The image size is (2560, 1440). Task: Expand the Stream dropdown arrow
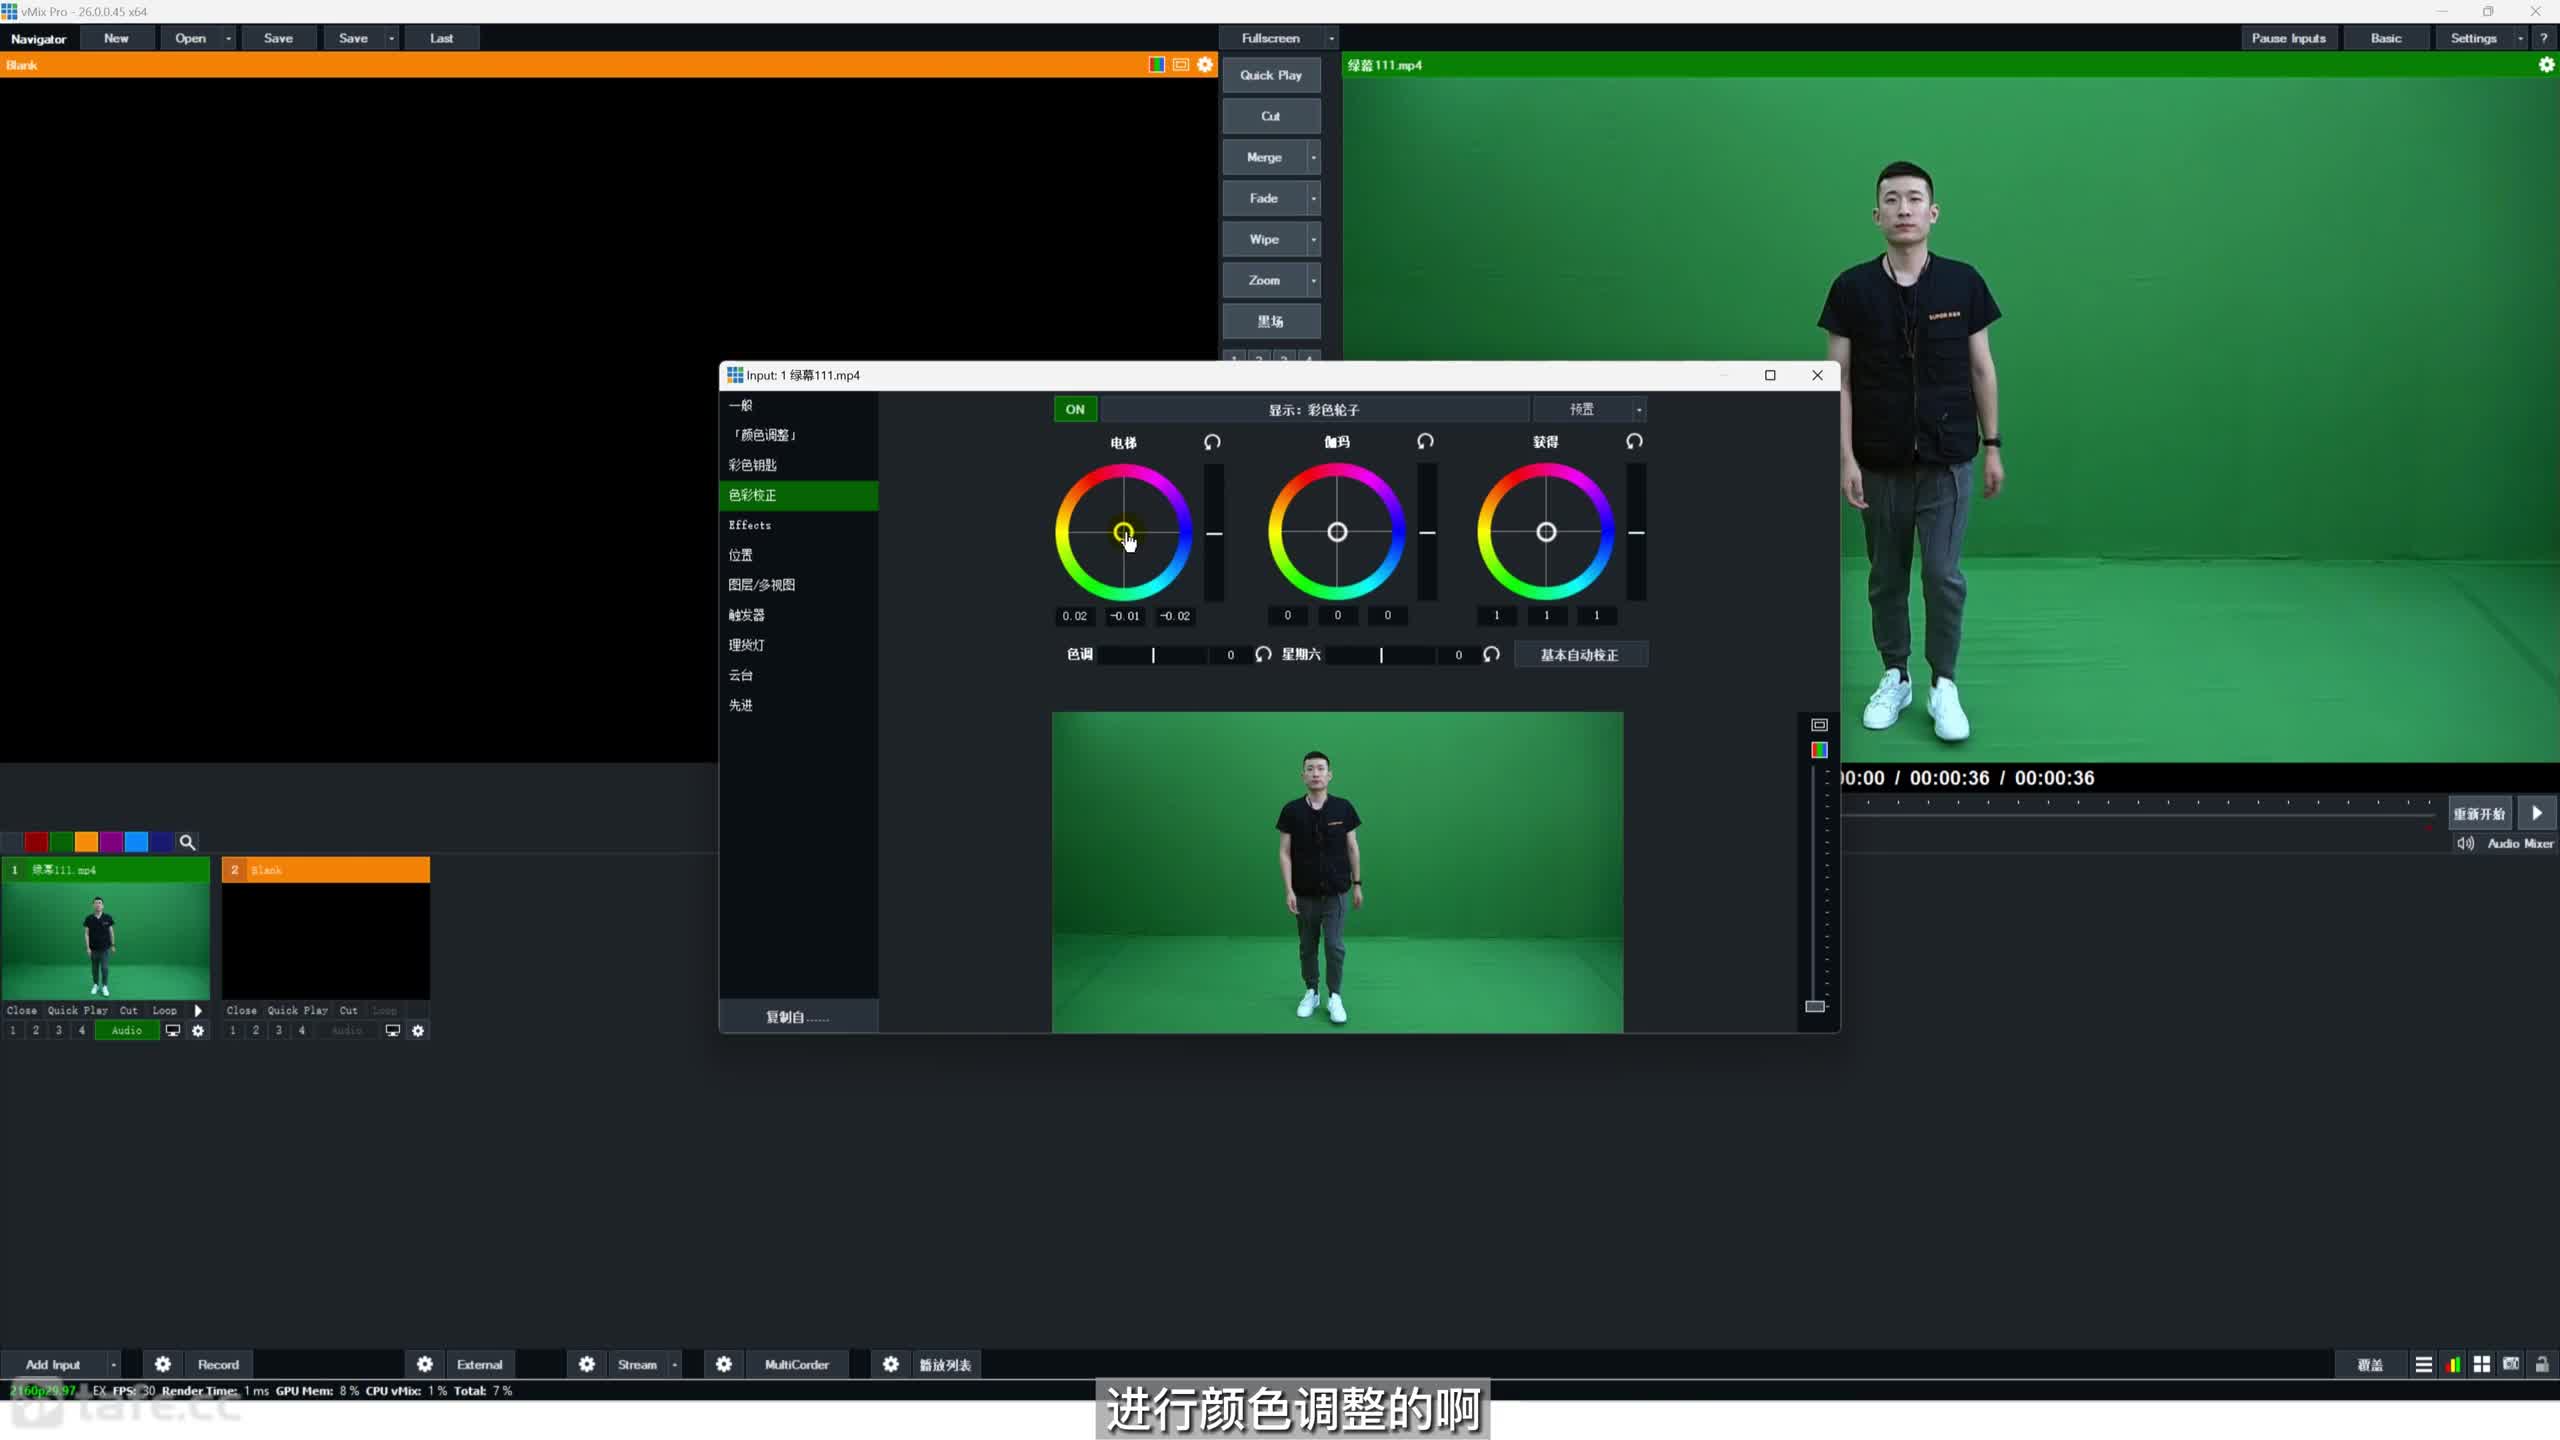click(675, 1364)
